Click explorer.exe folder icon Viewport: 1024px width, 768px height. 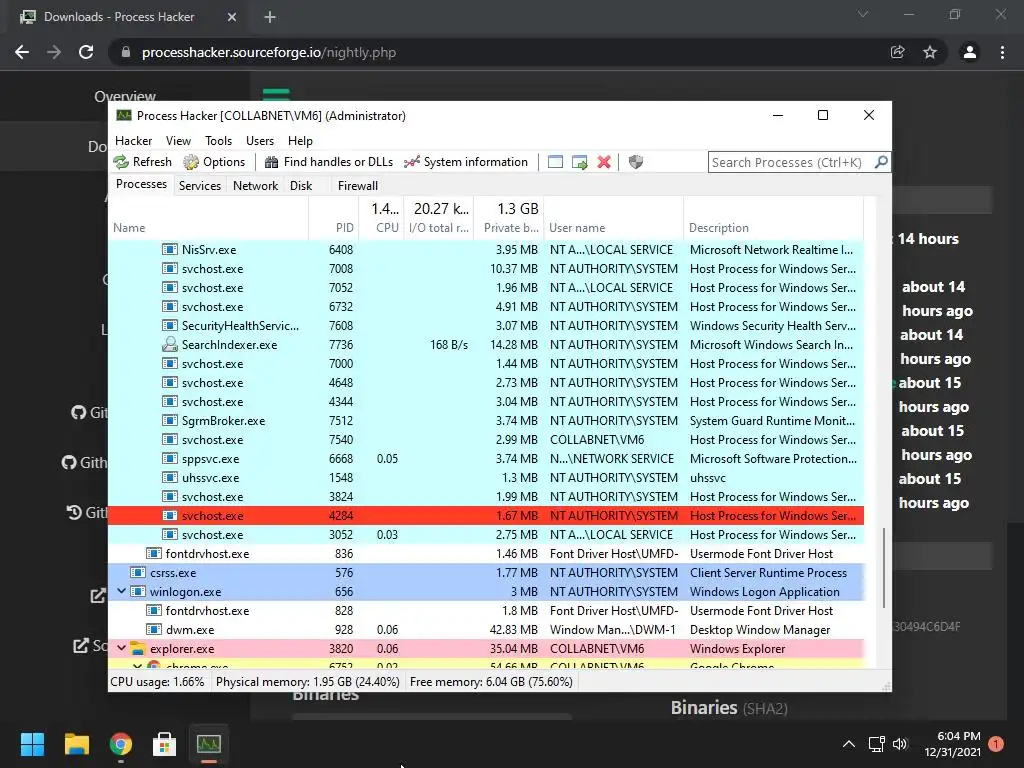tap(138, 648)
